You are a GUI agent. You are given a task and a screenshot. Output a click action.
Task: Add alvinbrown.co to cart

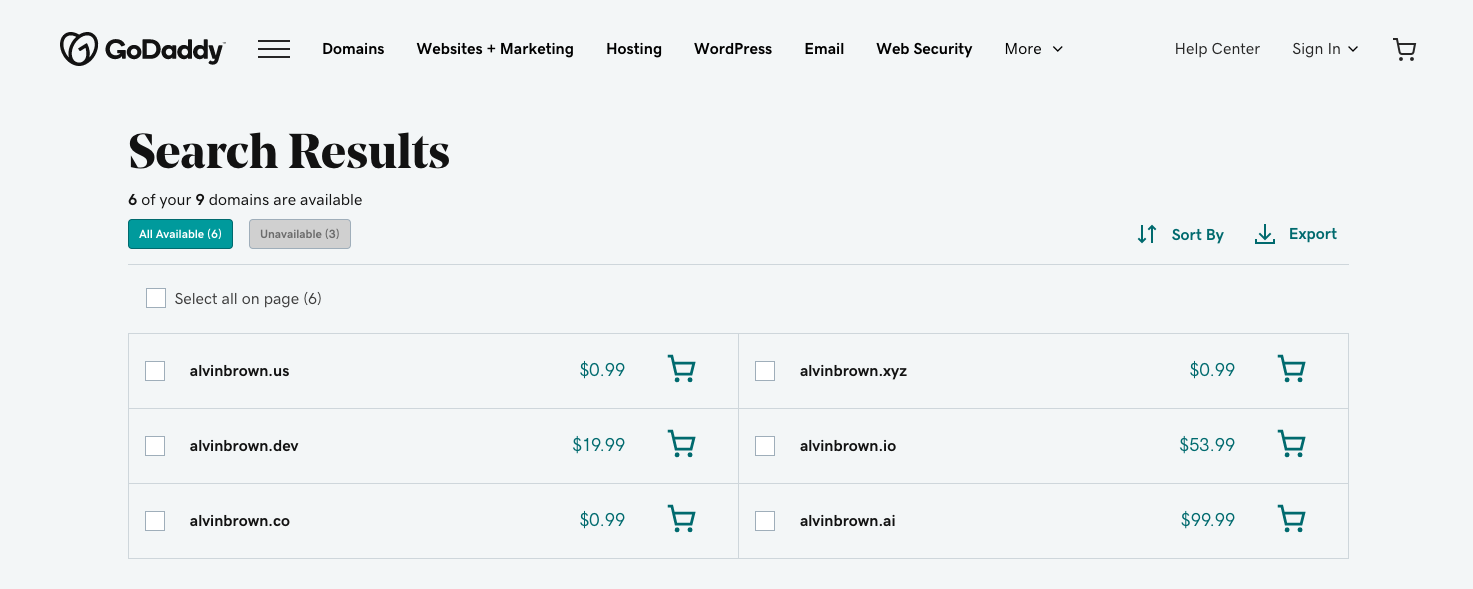[681, 520]
